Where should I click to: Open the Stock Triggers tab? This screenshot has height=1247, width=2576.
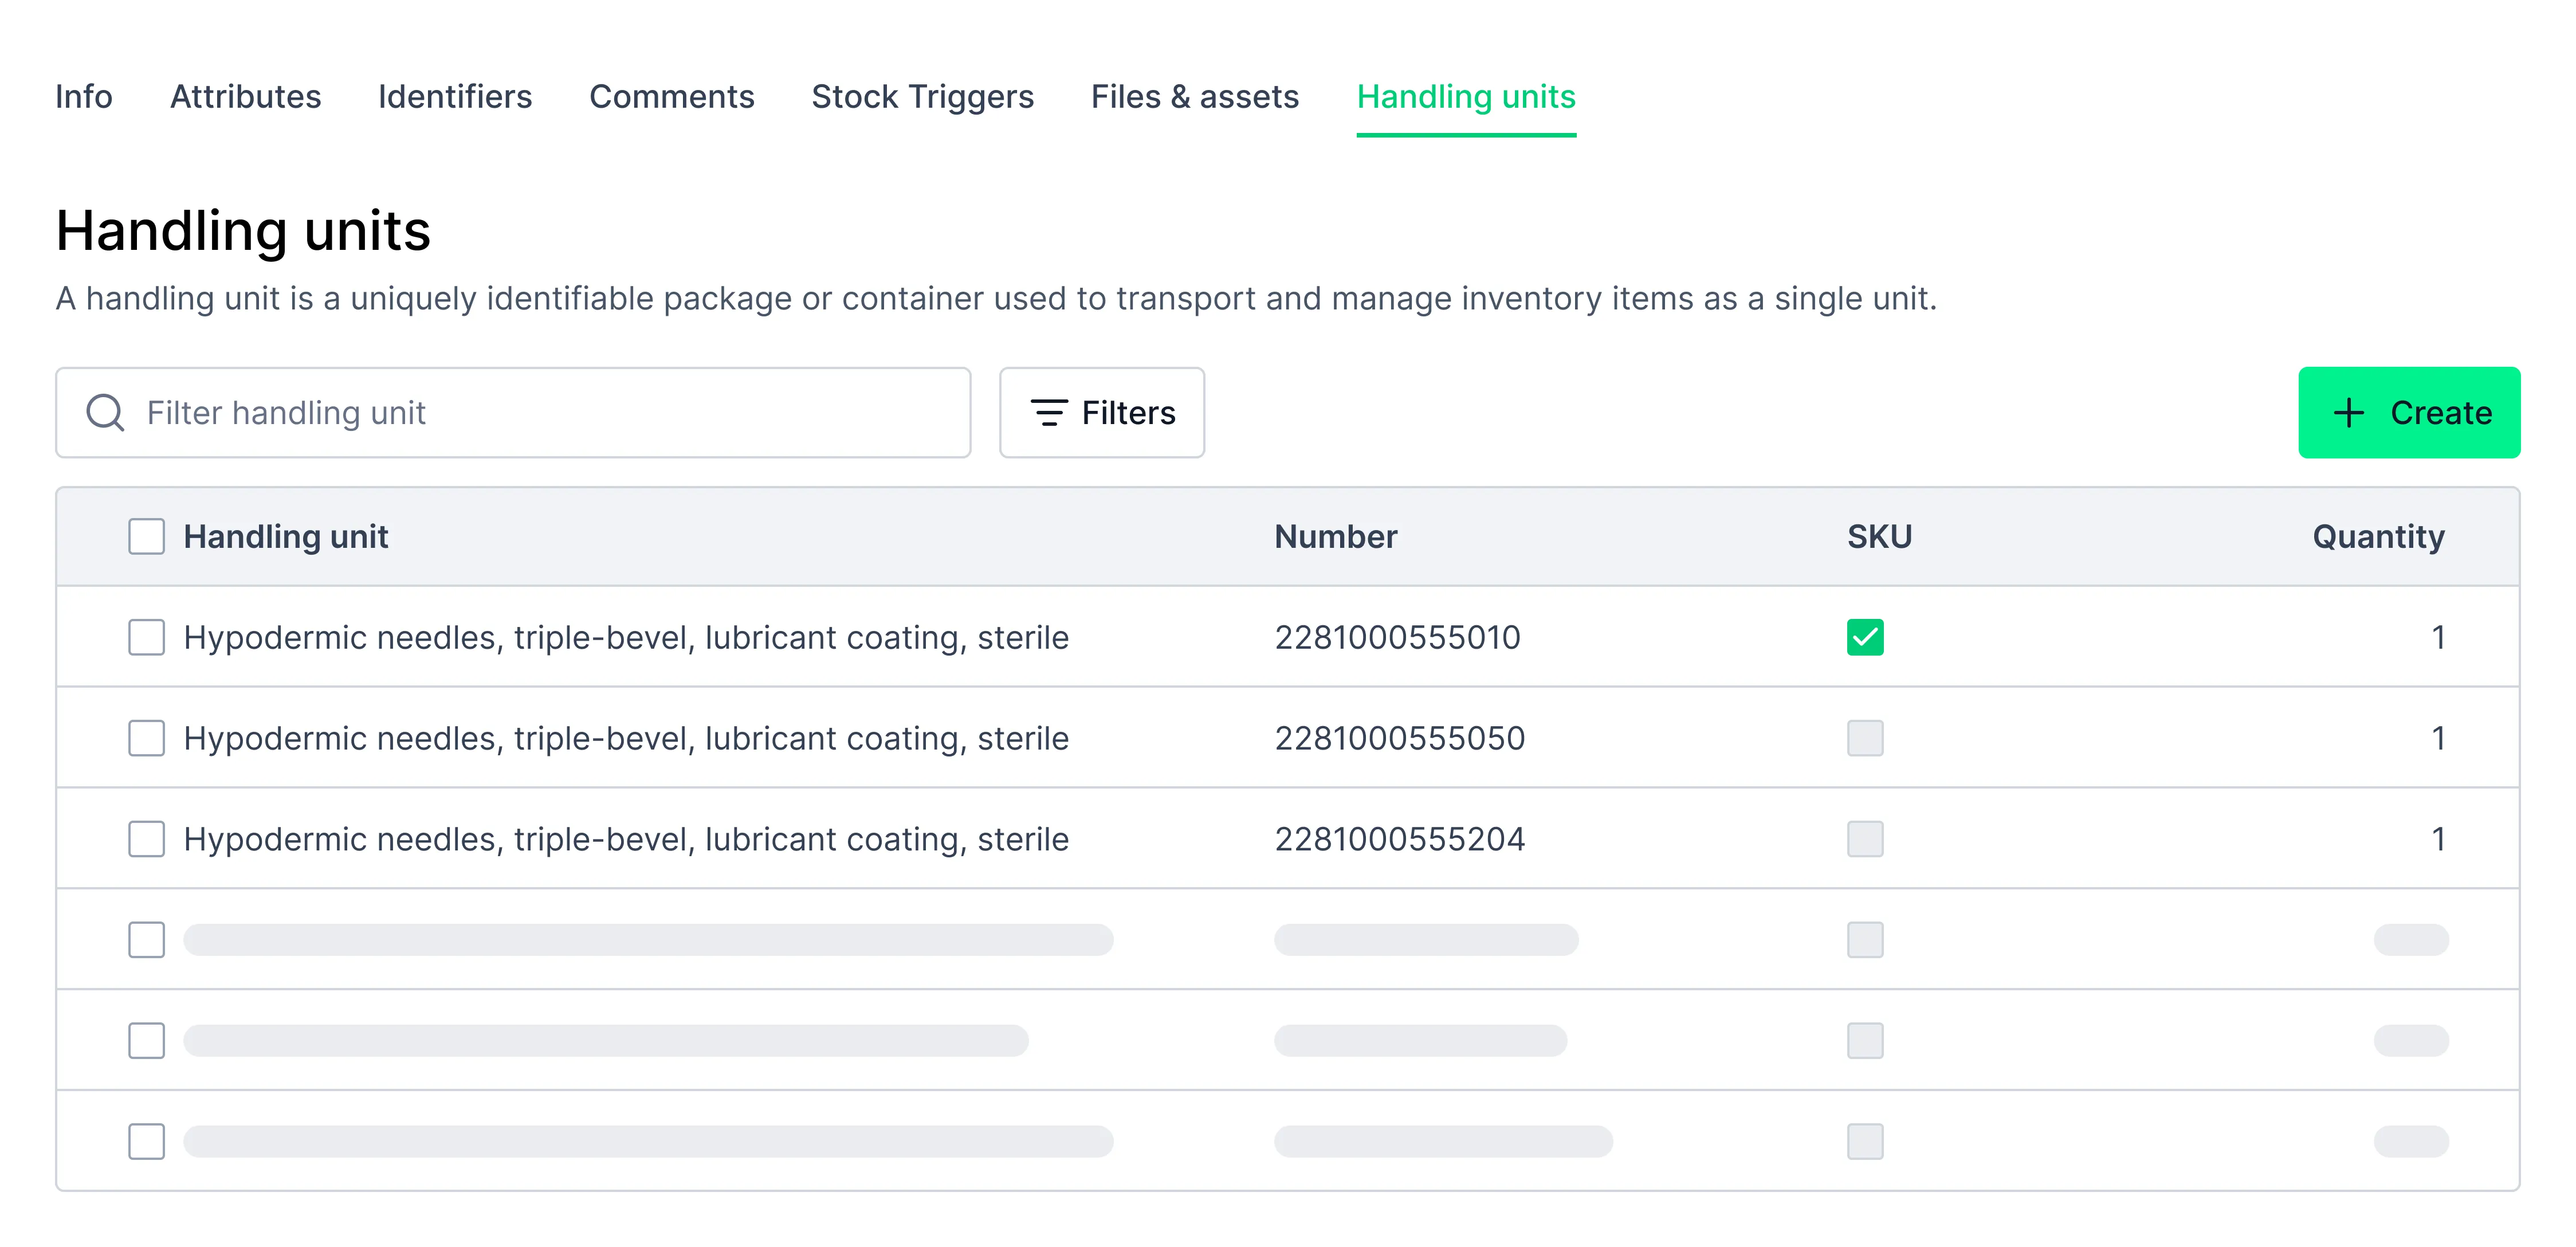[x=922, y=97]
